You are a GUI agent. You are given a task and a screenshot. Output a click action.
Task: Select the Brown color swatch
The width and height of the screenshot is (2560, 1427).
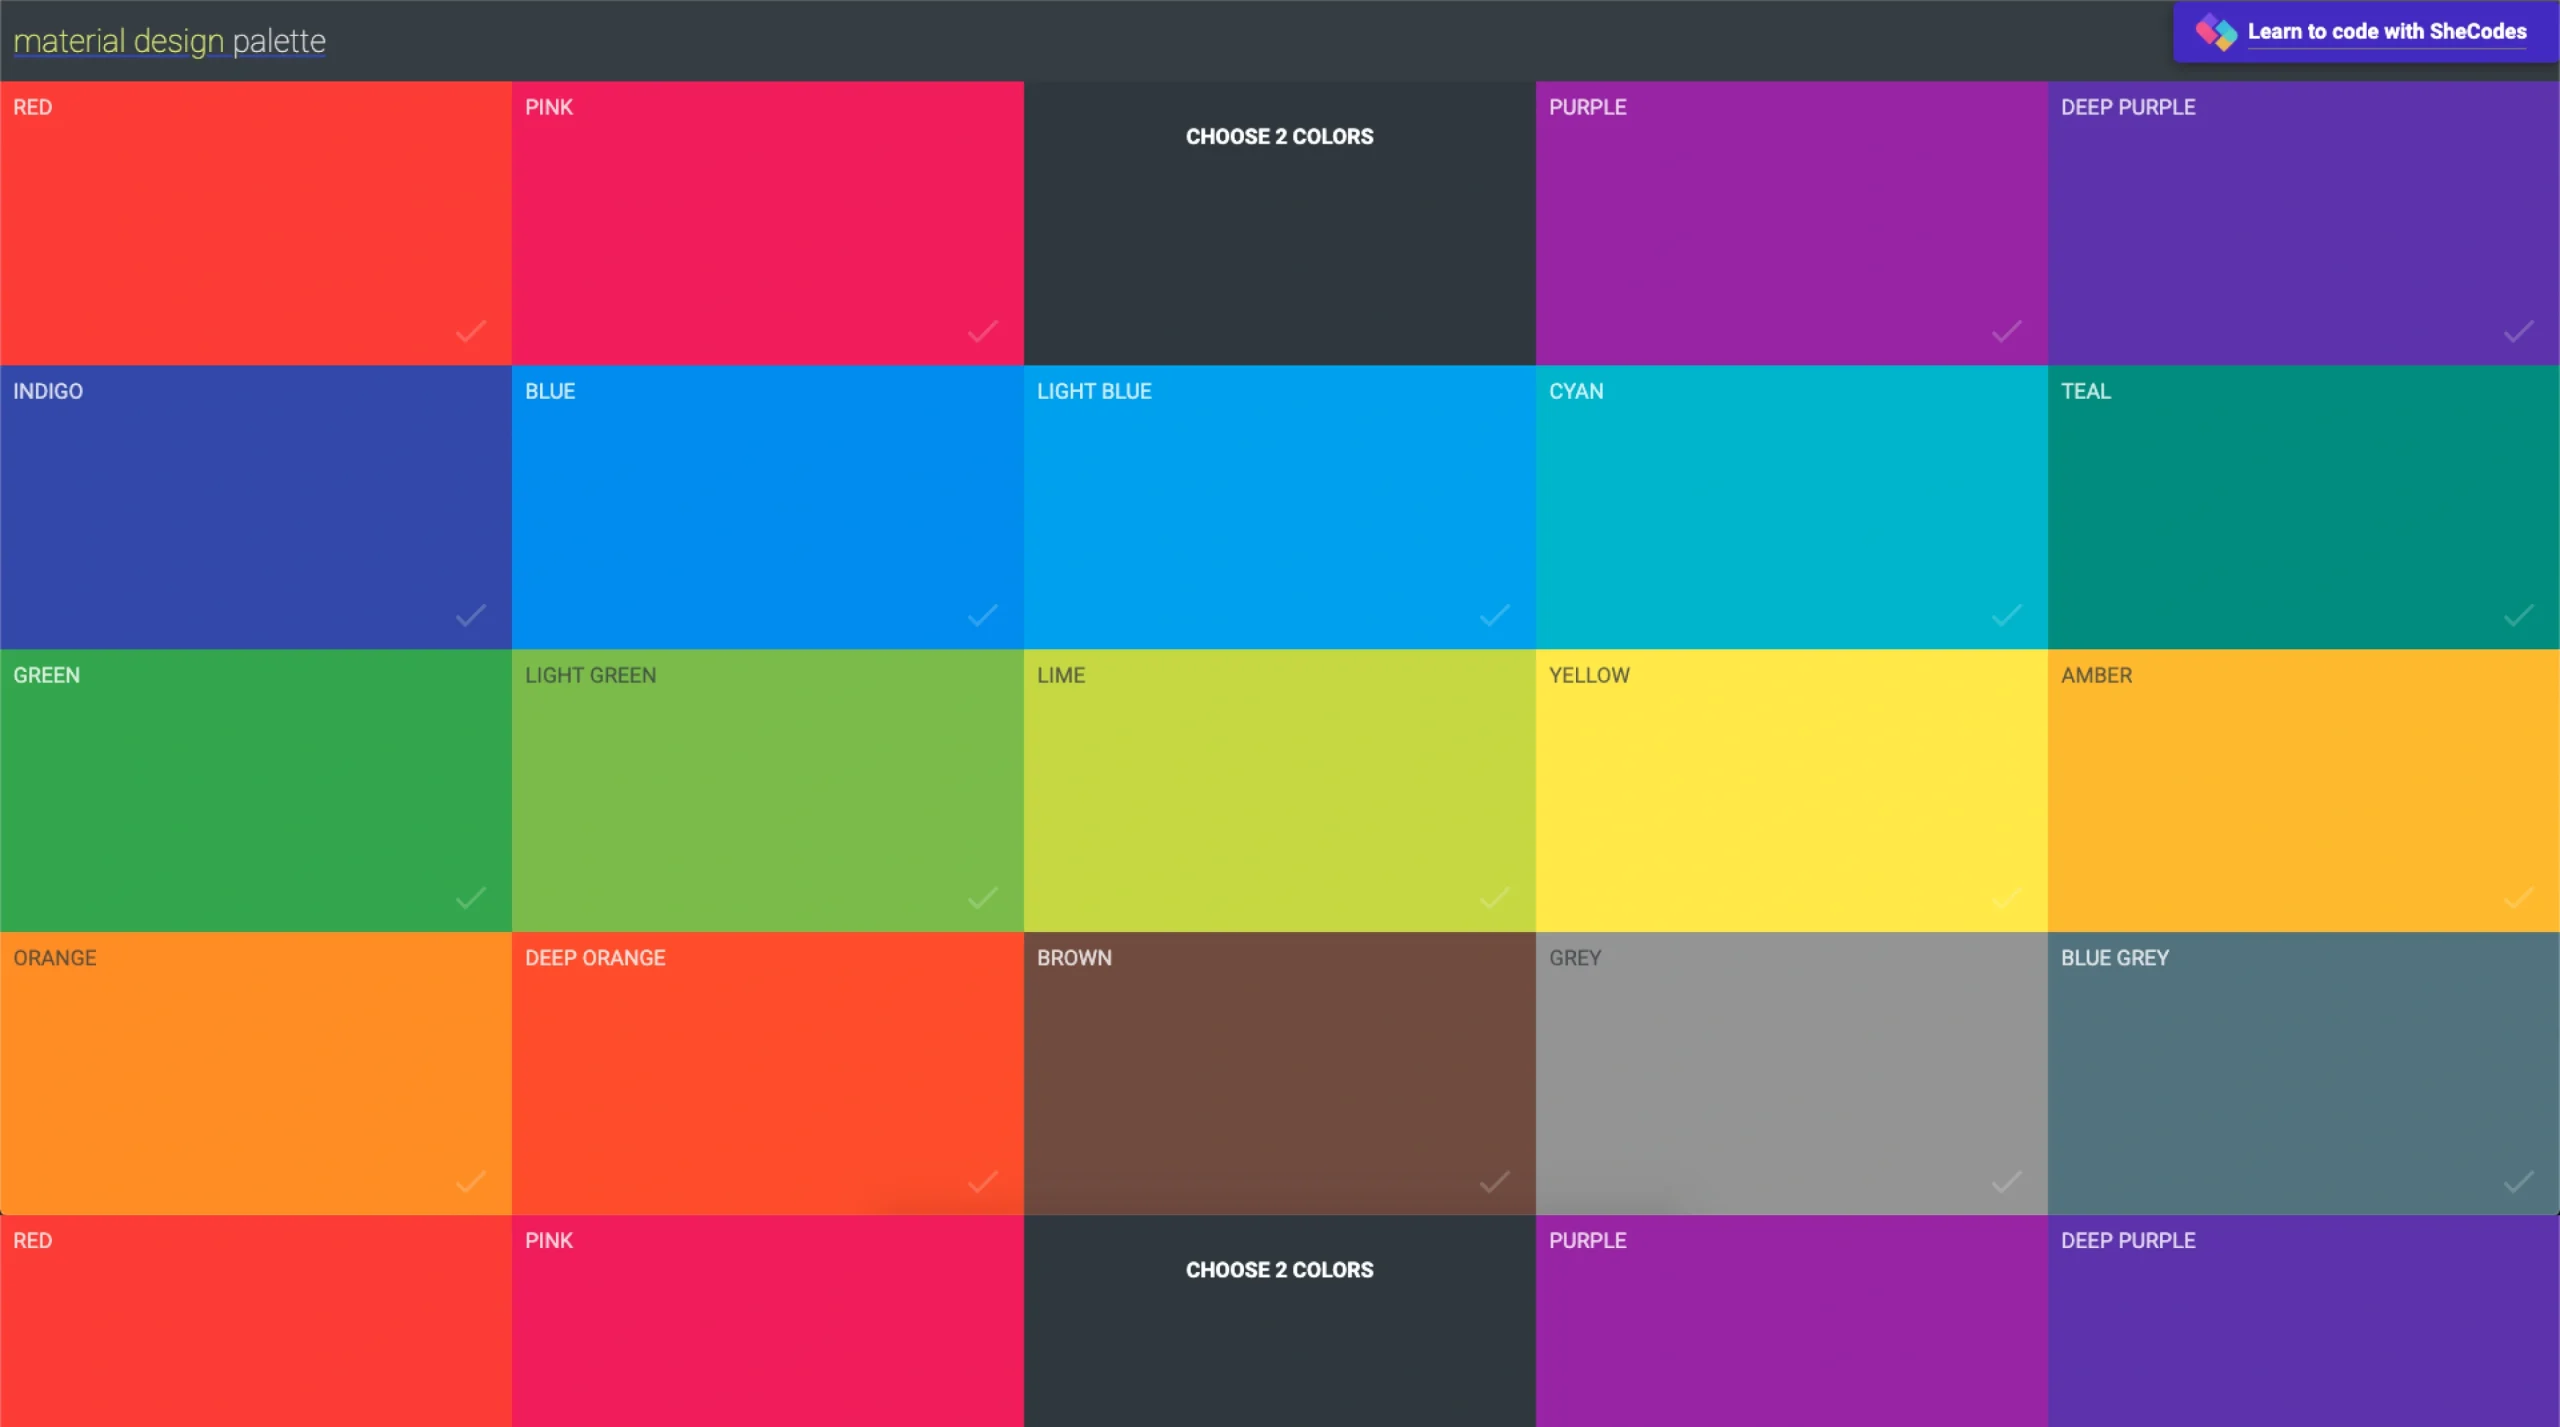[x=1280, y=1073]
